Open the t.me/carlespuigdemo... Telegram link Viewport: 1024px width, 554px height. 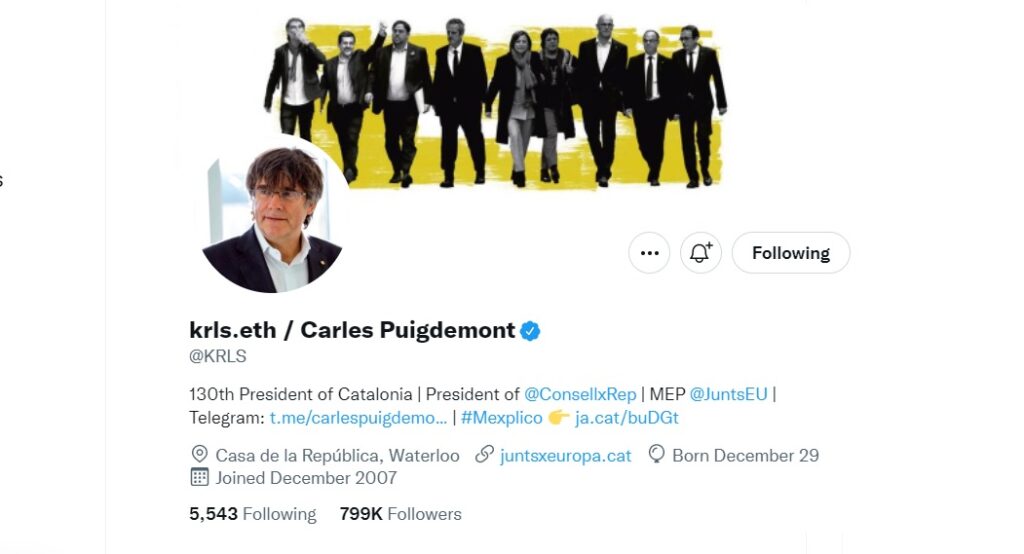359,418
